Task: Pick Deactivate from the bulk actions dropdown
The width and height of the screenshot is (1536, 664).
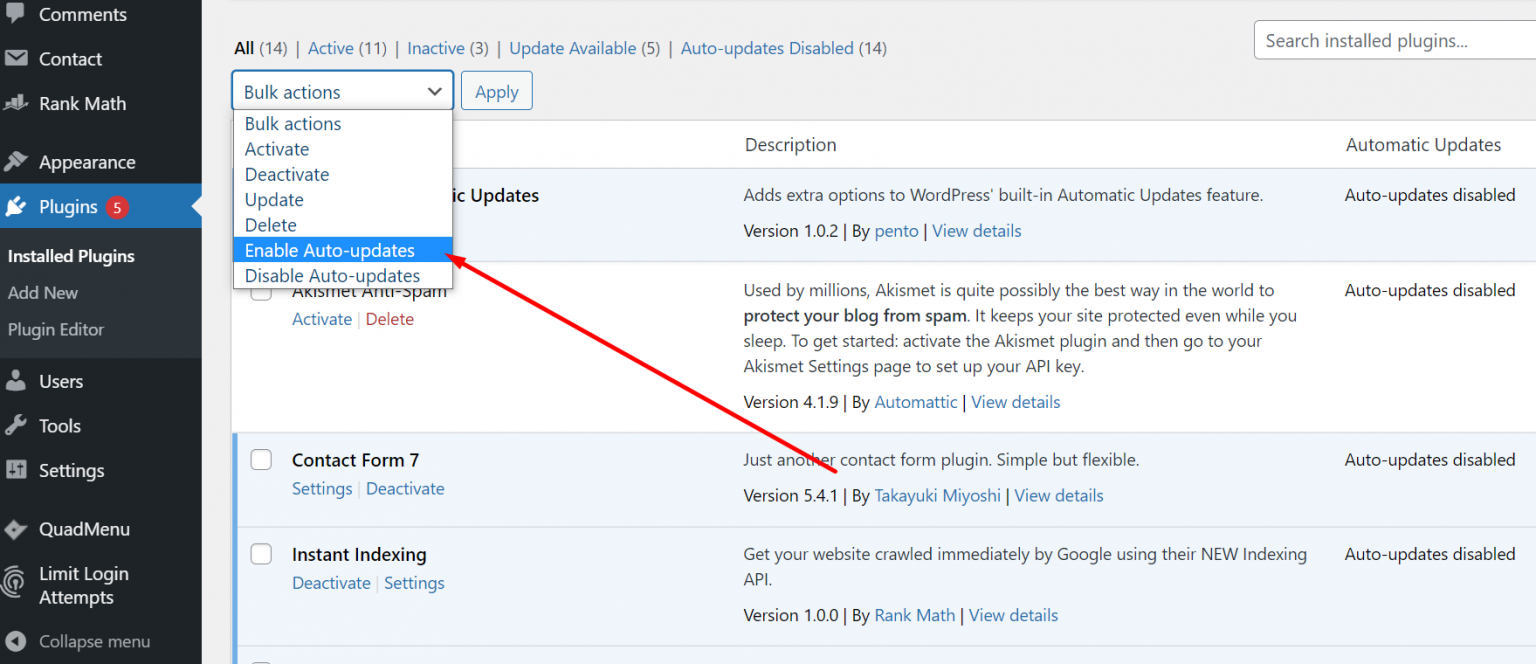Action: pyautogui.click(x=287, y=174)
